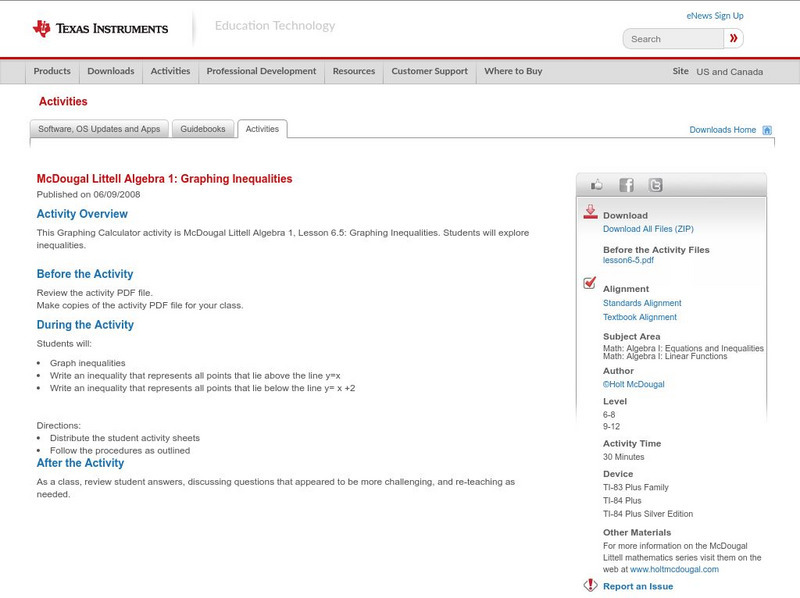The height and width of the screenshot is (598, 800).
Task: Submit search with the red arrow button
Action: [733, 39]
